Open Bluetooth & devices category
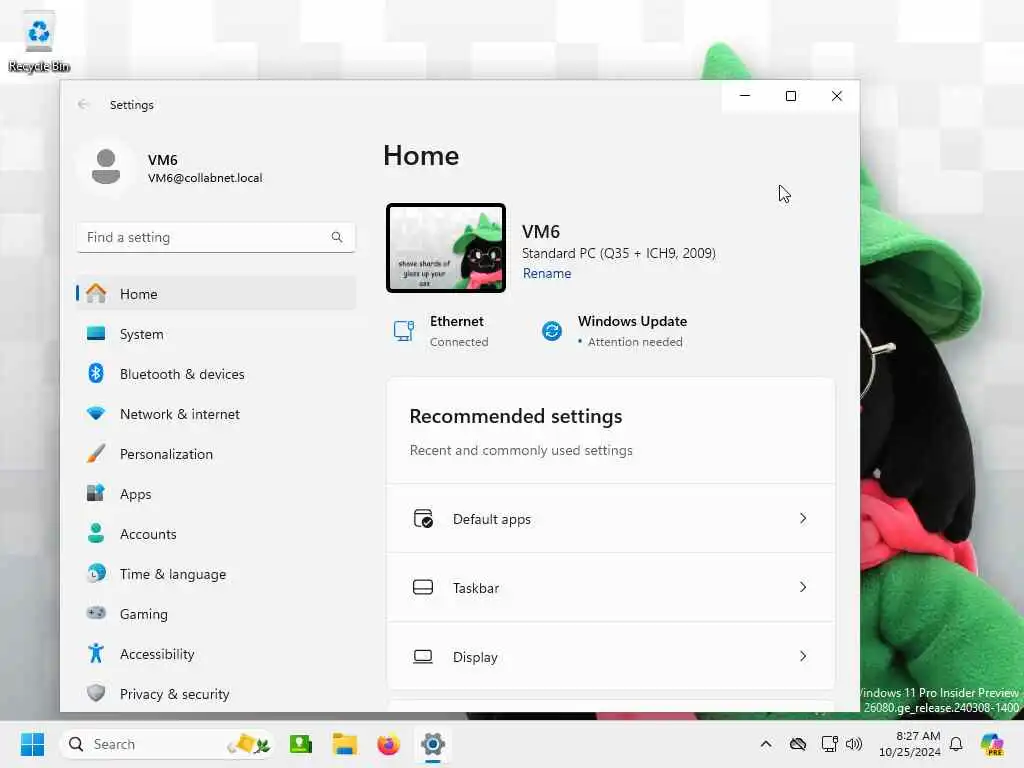 tap(216, 374)
